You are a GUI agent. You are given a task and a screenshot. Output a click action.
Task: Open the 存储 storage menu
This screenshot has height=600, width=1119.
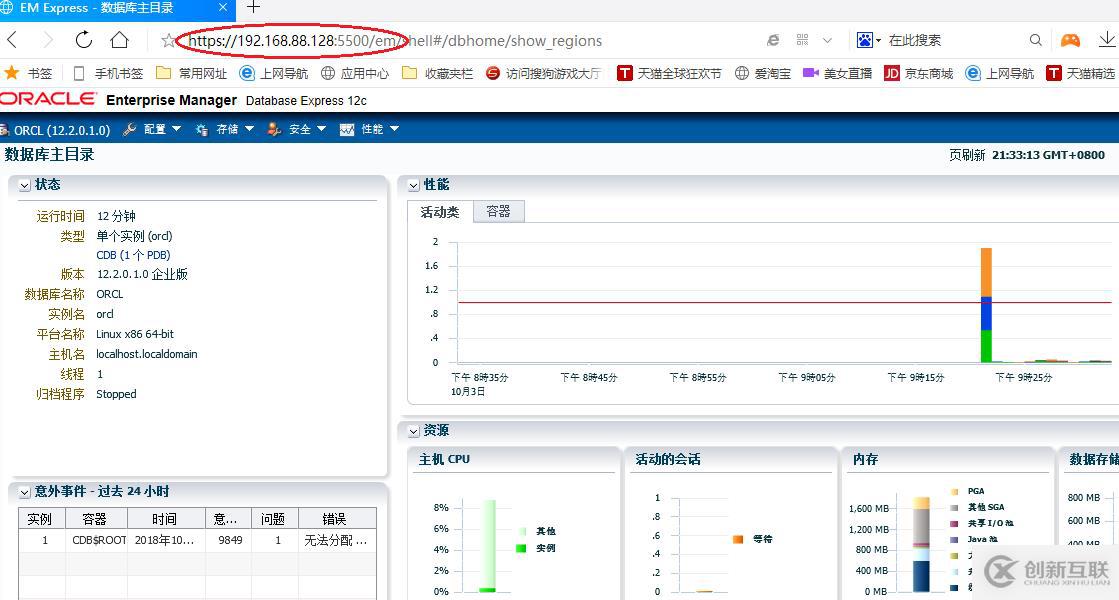pyautogui.click(x=235, y=129)
